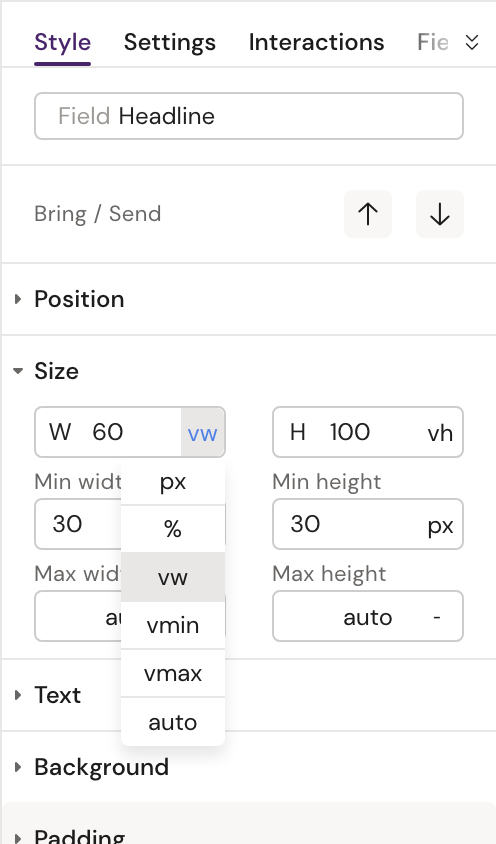The height and width of the screenshot is (844, 496).
Task: Click the Bring forward up-arrow icon
Action: tap(368, 214)
